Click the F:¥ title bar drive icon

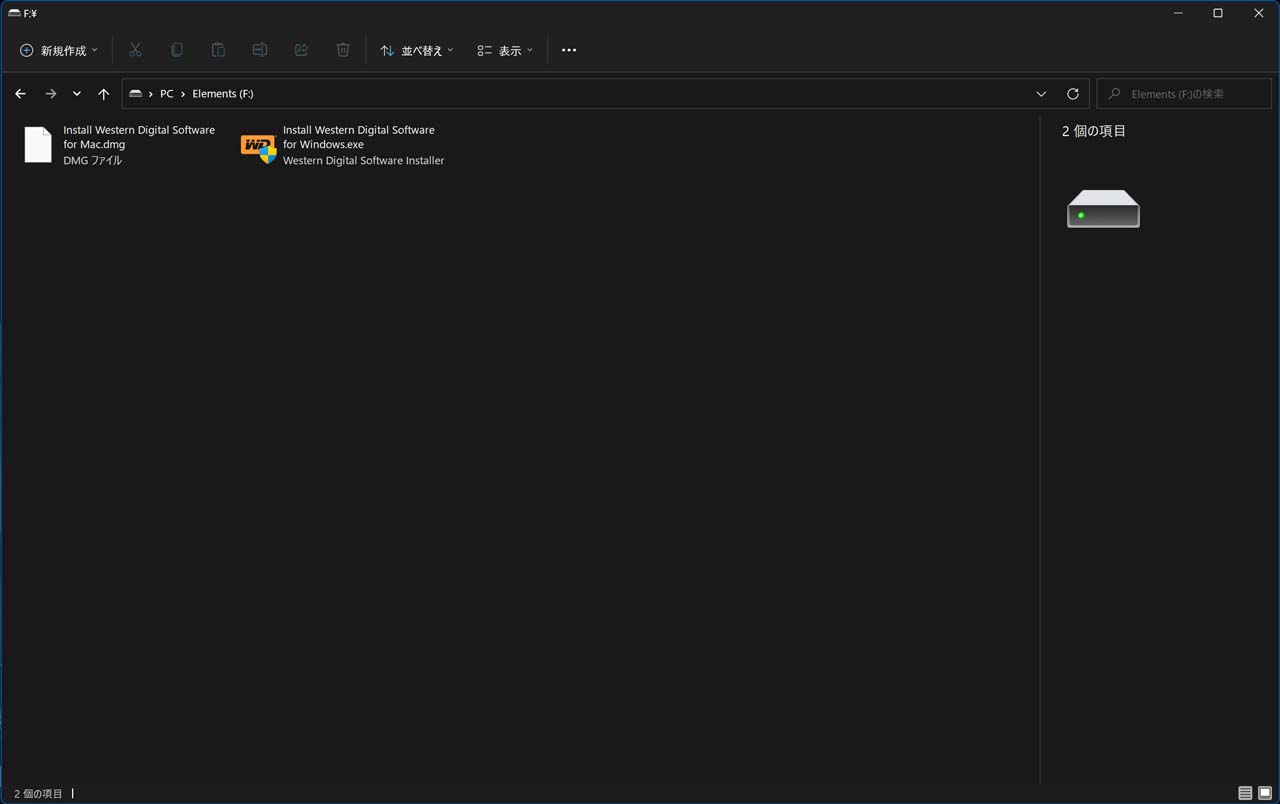point(13,13)
